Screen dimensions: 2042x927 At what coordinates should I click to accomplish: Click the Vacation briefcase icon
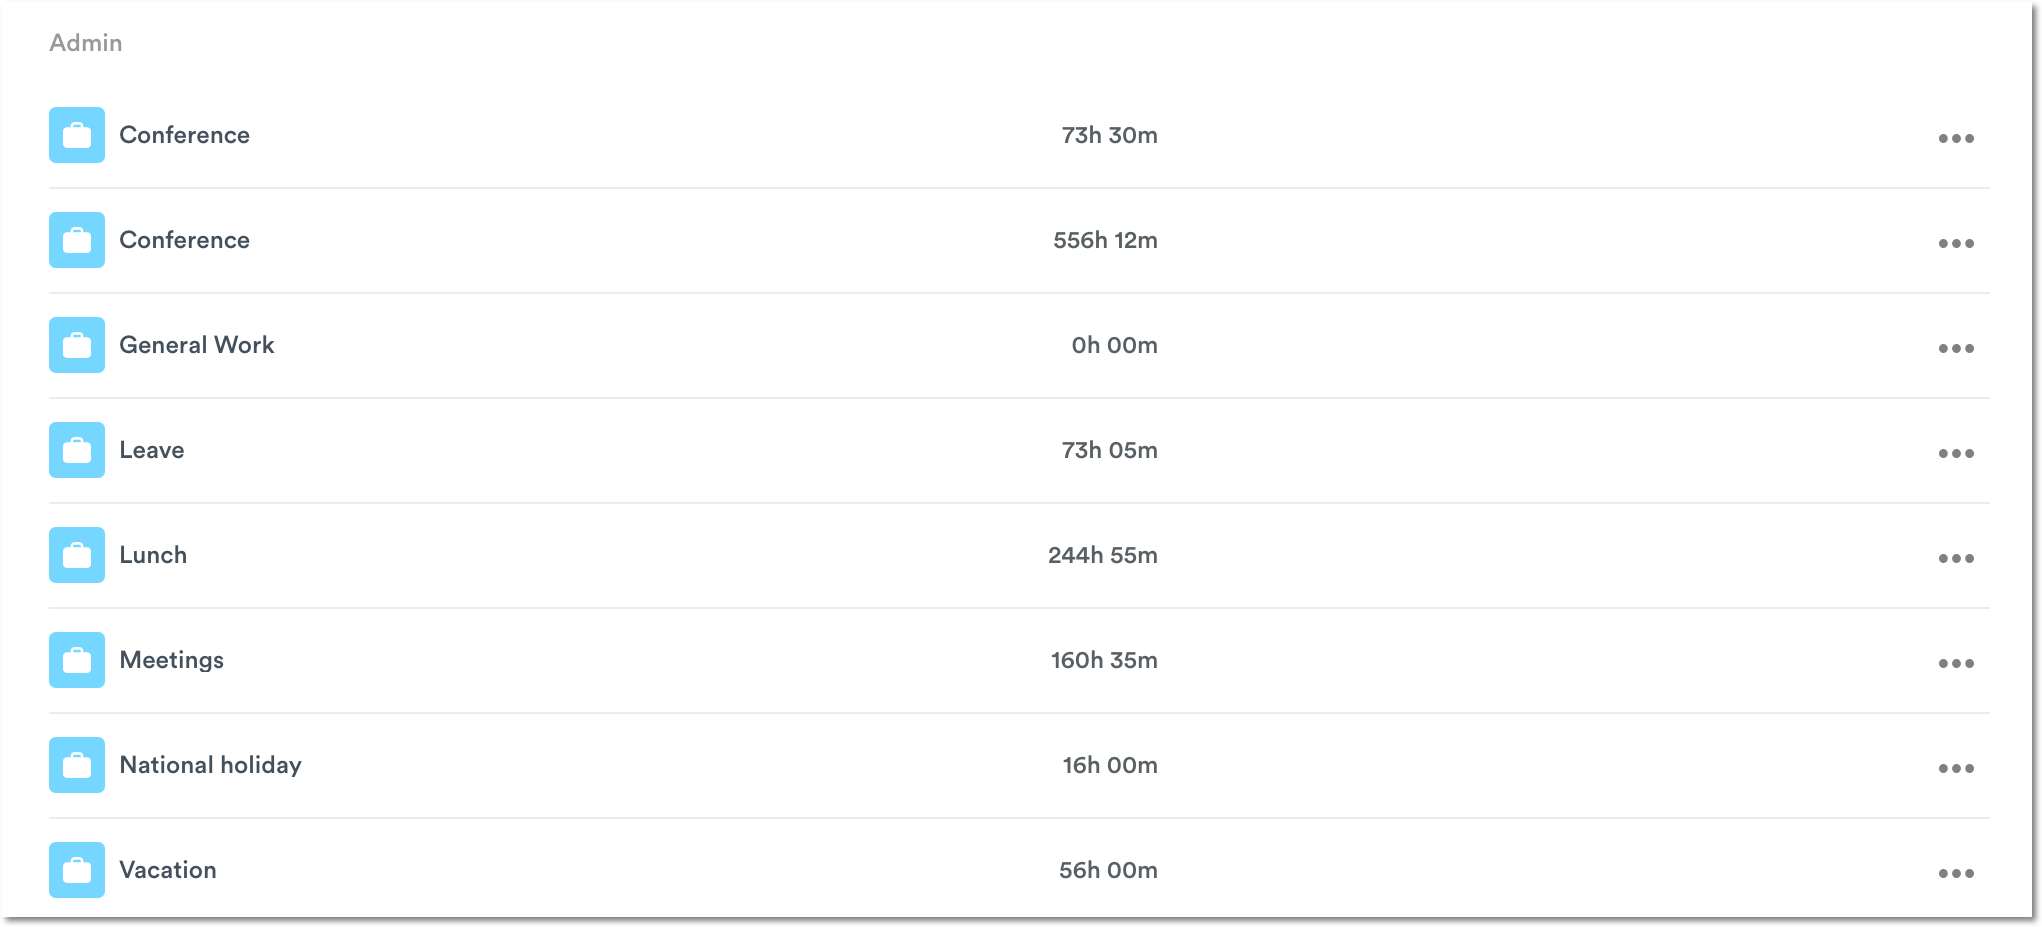pos(77,870)
